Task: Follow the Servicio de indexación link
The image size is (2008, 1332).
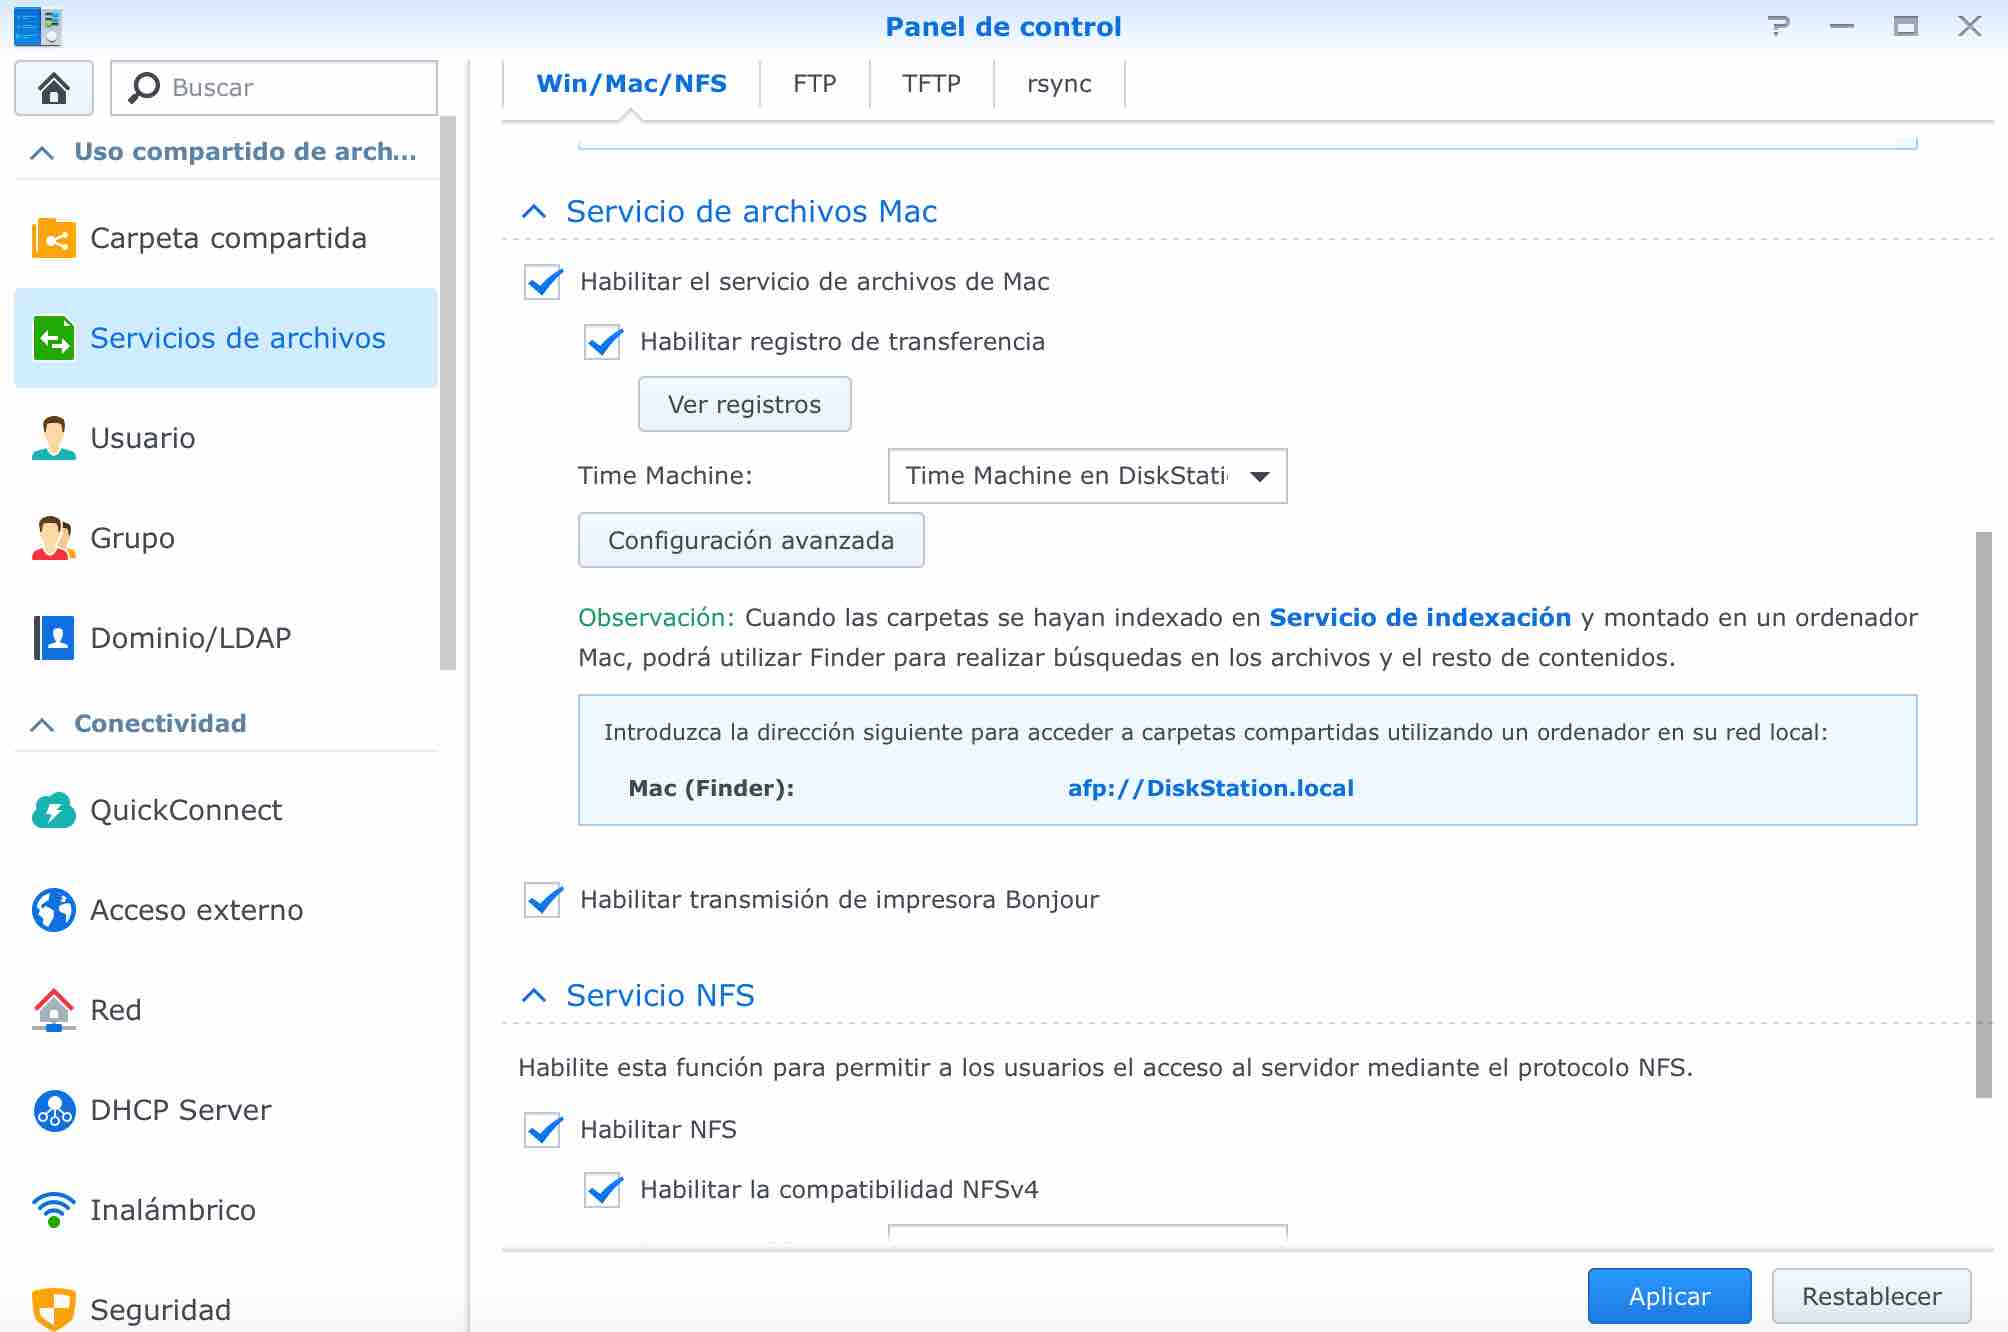Action: pyautogui.click(x=1419, y=618)
